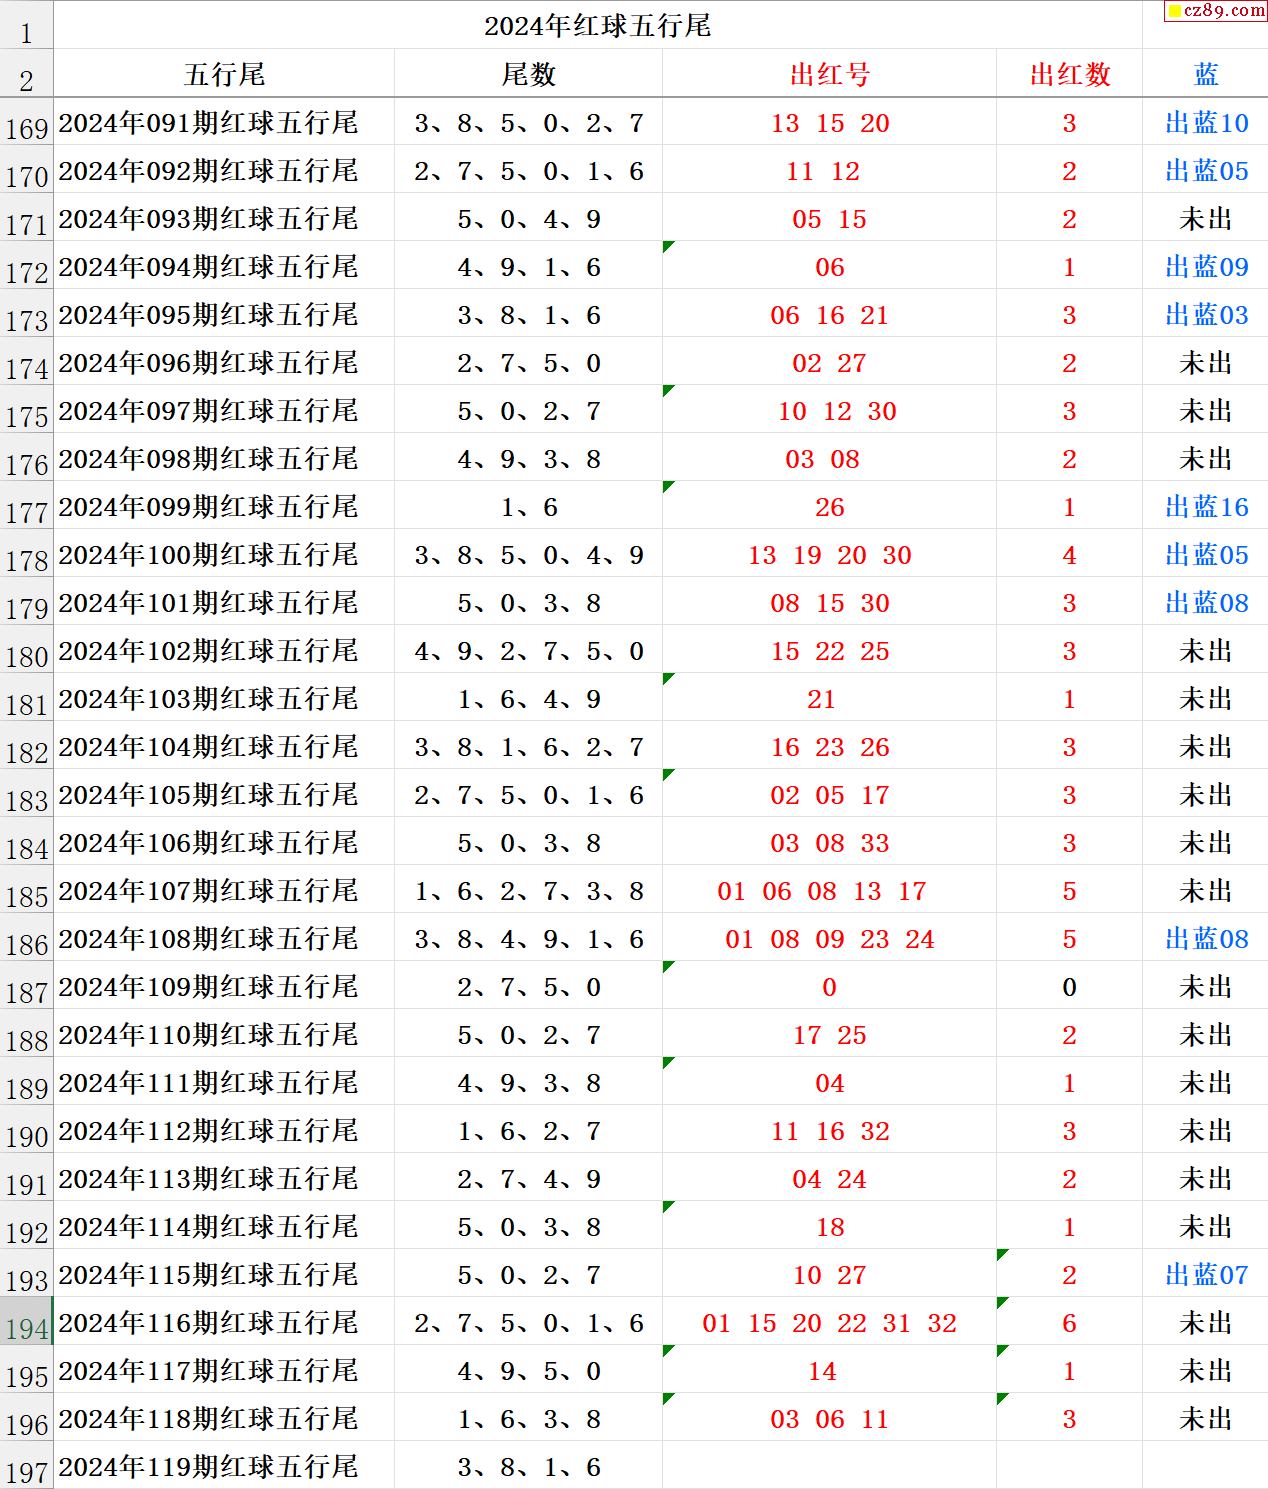Click 出红数 cell showing 0 for 109期

click(x=1069, y=987)
